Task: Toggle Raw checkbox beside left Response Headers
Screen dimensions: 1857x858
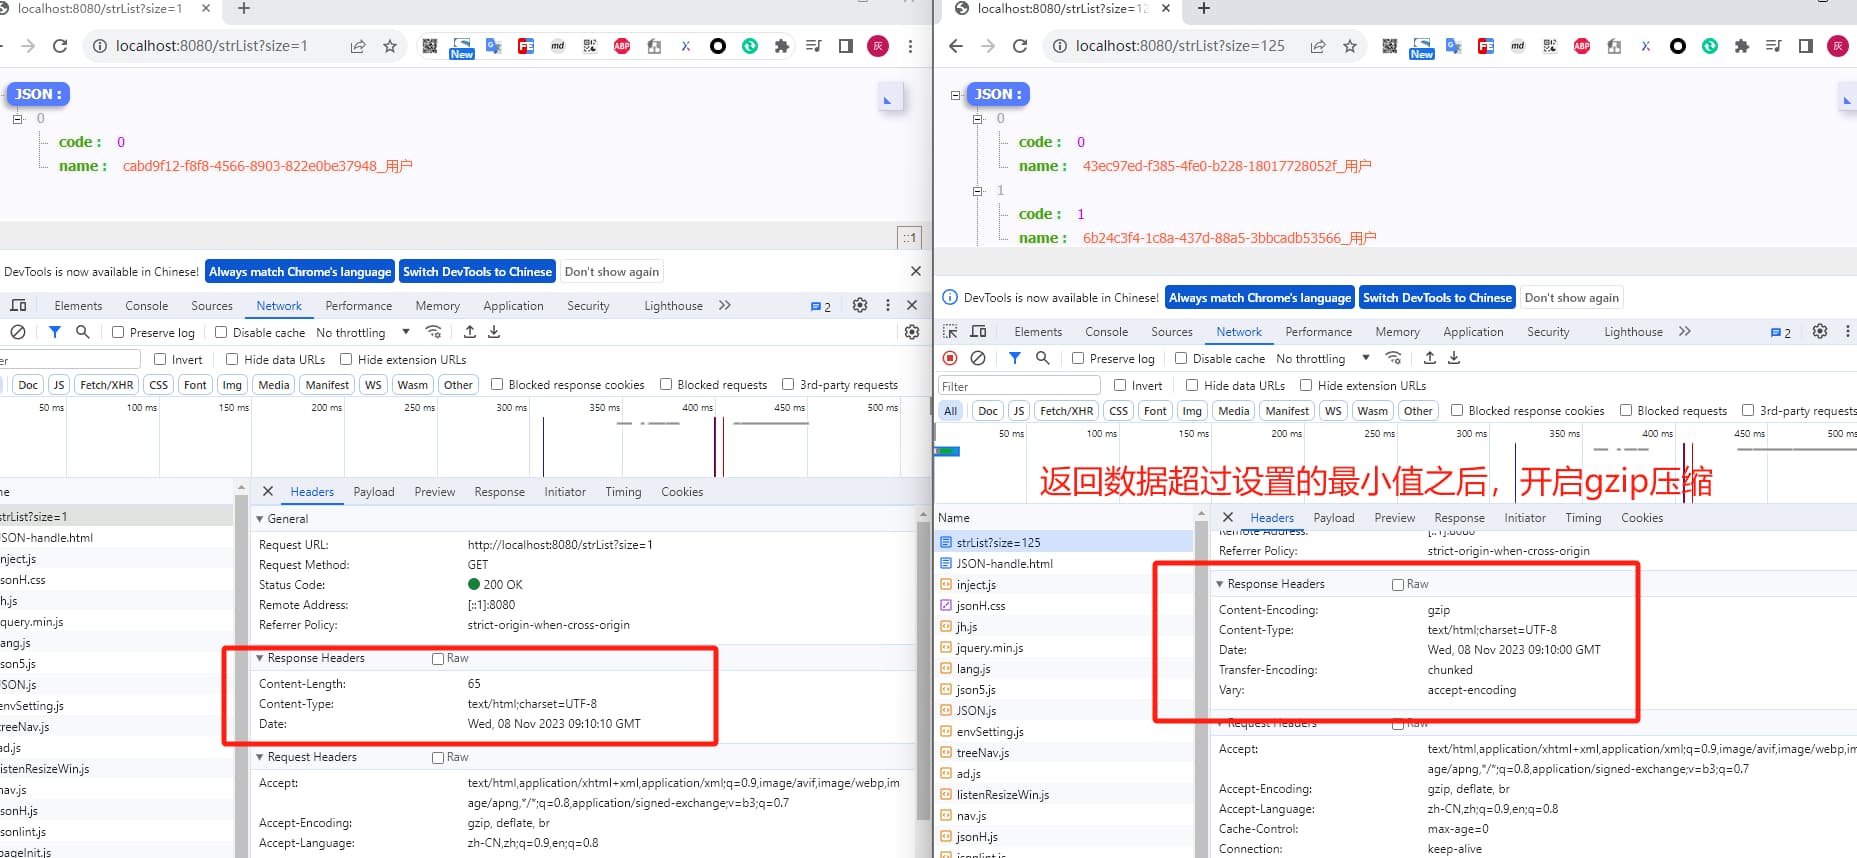Action: pyautogui.click(x=438, y=659)
